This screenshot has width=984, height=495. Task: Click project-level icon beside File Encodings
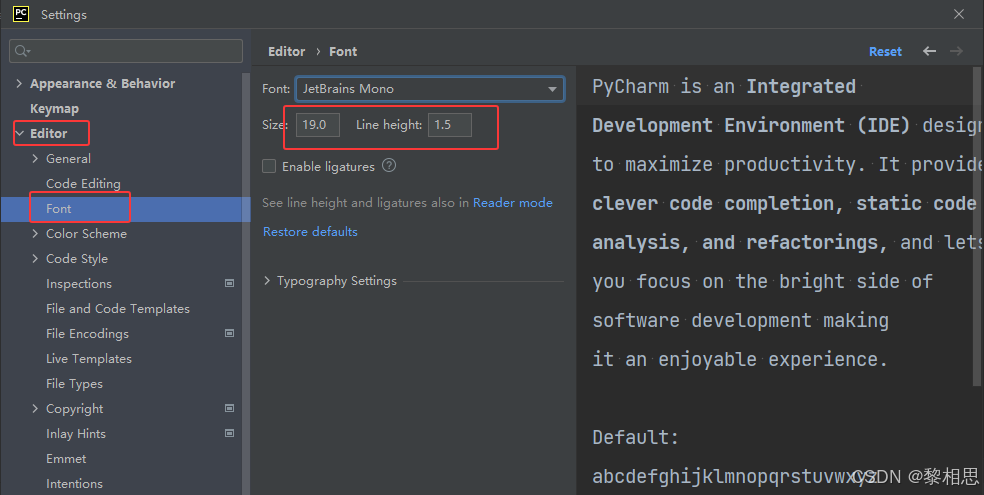coord(230,334)
